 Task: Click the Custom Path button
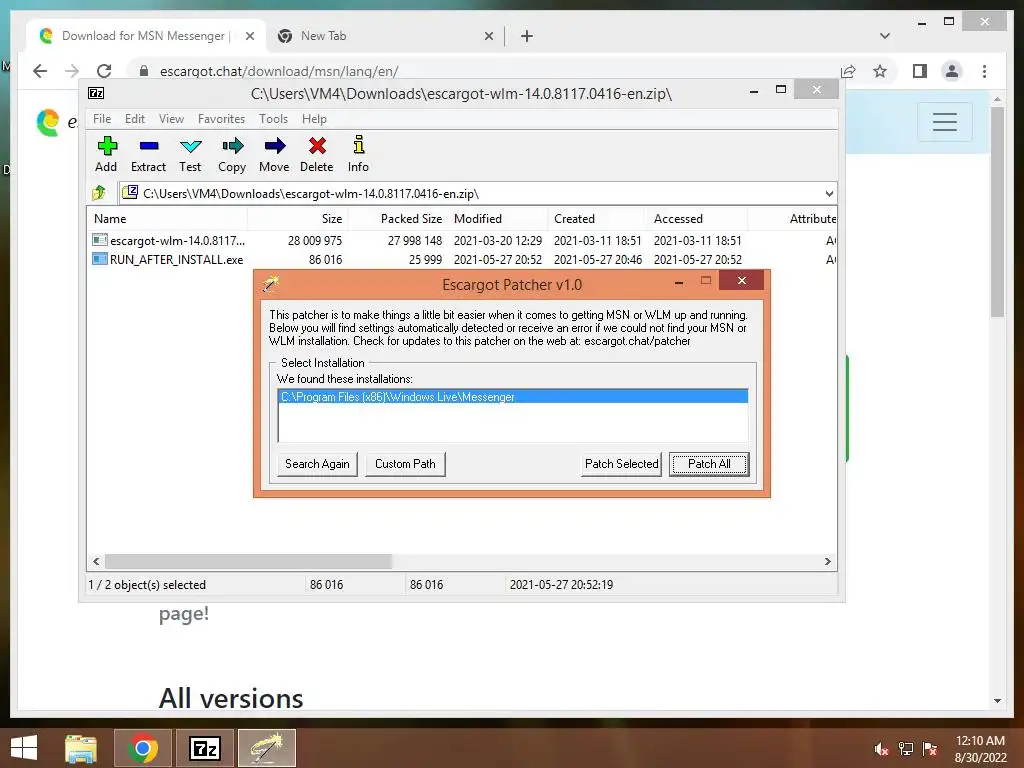click(x=405, y=464)
